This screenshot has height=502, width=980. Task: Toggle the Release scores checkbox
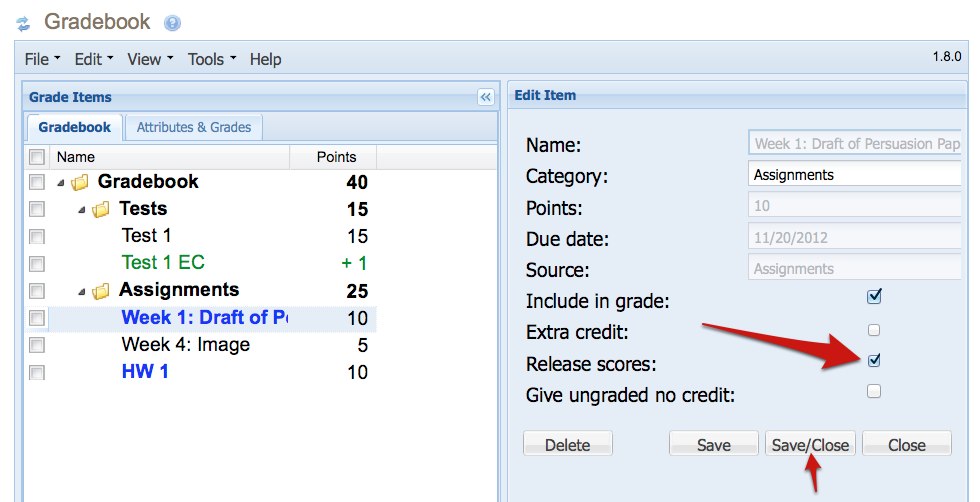coord(874,360)
